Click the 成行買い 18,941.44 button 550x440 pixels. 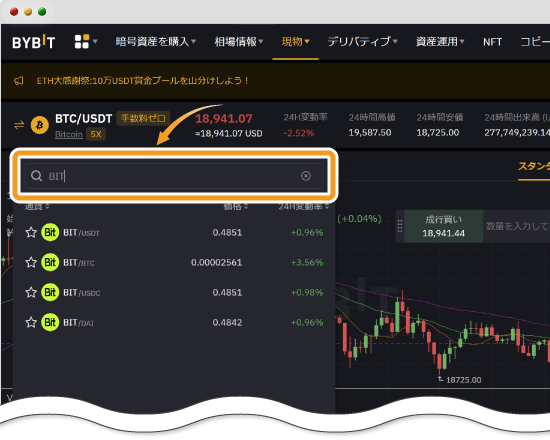(x=443, y=226)
